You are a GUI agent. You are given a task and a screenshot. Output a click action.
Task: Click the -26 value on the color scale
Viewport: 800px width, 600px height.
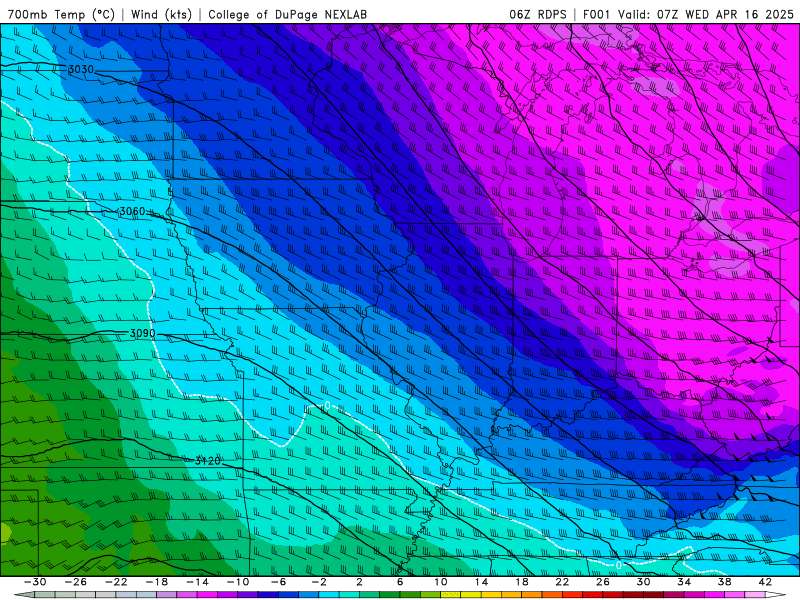[x=76, y=582]
